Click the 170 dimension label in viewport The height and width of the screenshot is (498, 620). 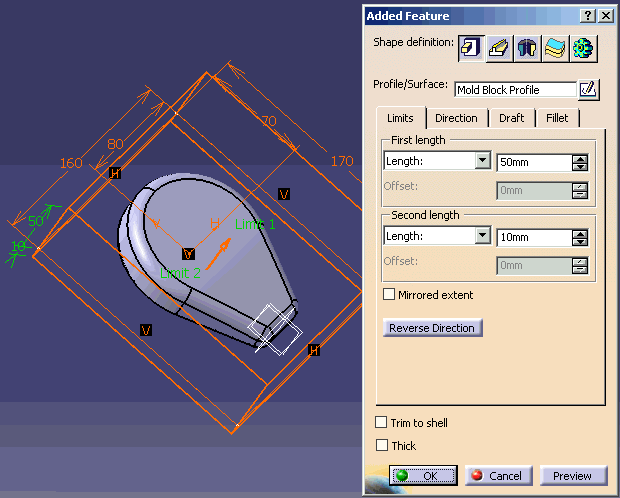[340, 160]
